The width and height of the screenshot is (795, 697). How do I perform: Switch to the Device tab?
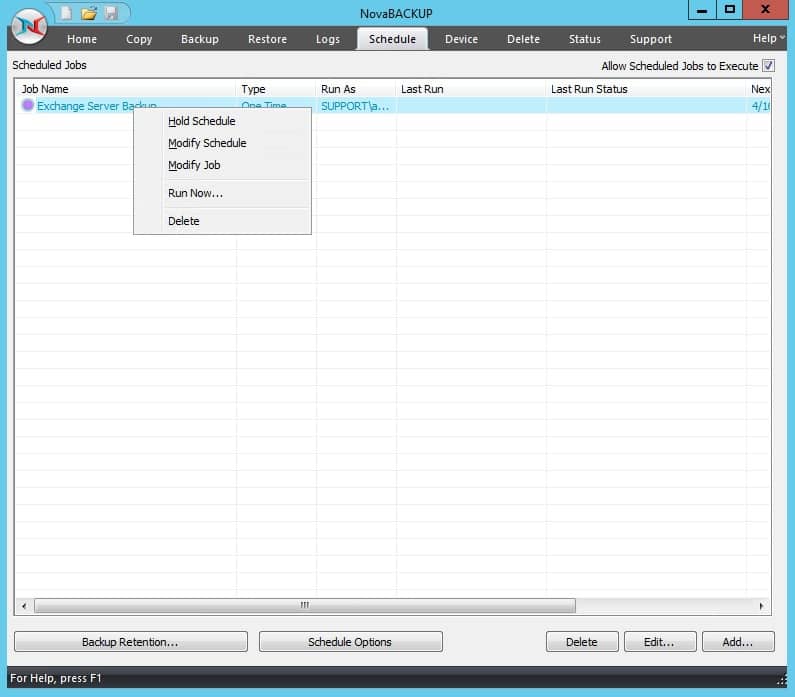pos(461,39)
